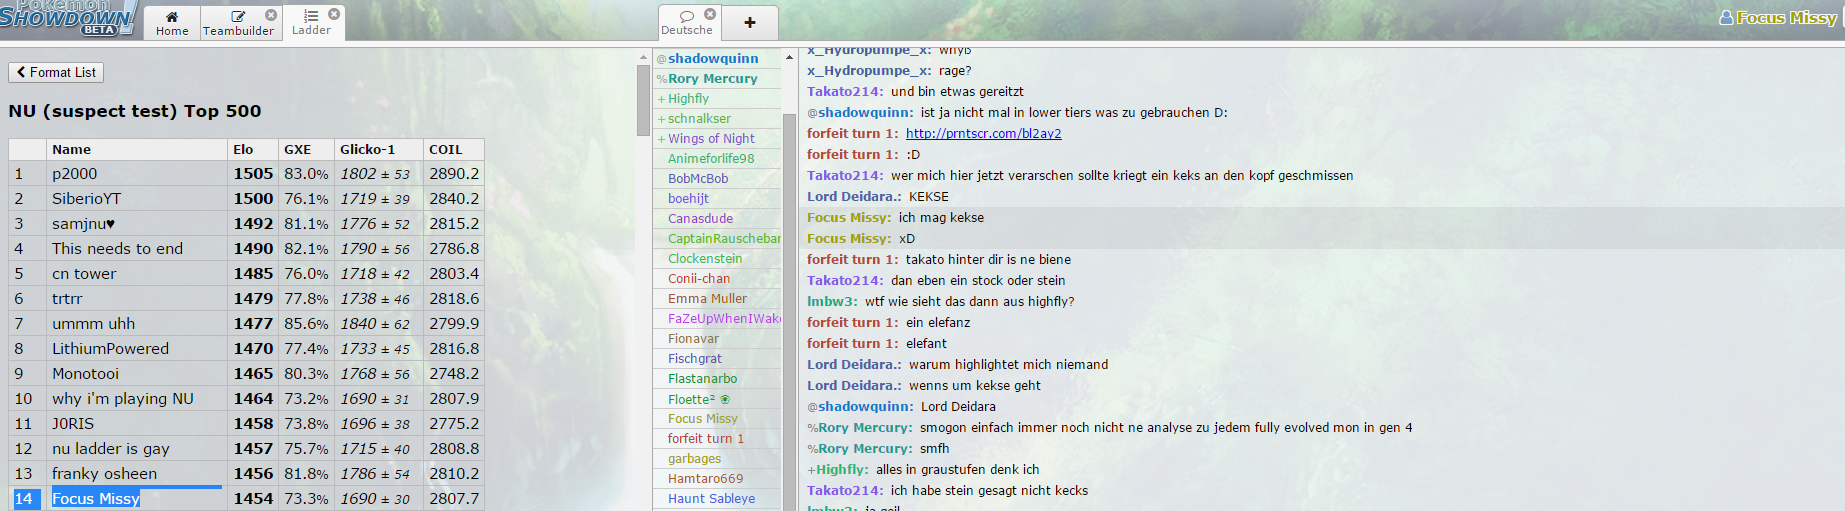Close the Deutsche chat tab

tap(710, 14)
